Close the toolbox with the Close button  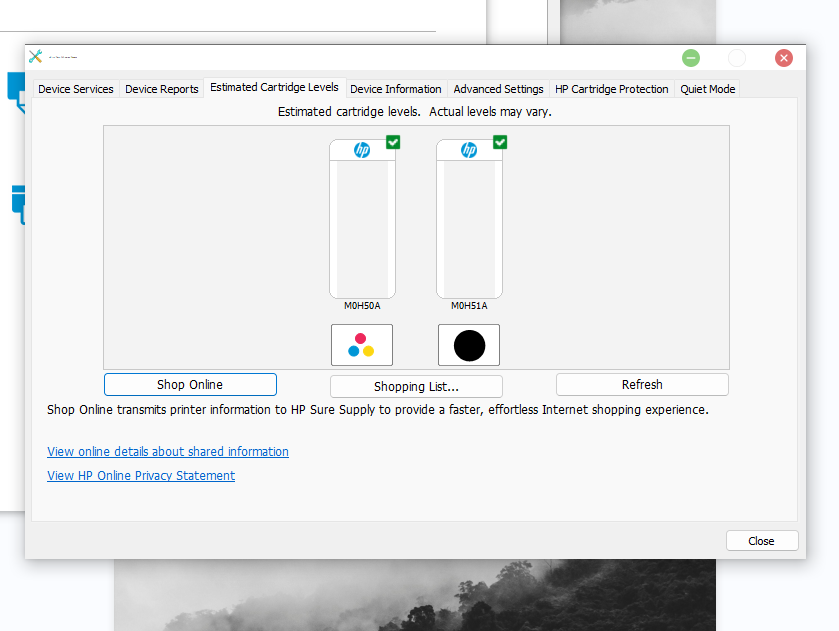[761, 541]
